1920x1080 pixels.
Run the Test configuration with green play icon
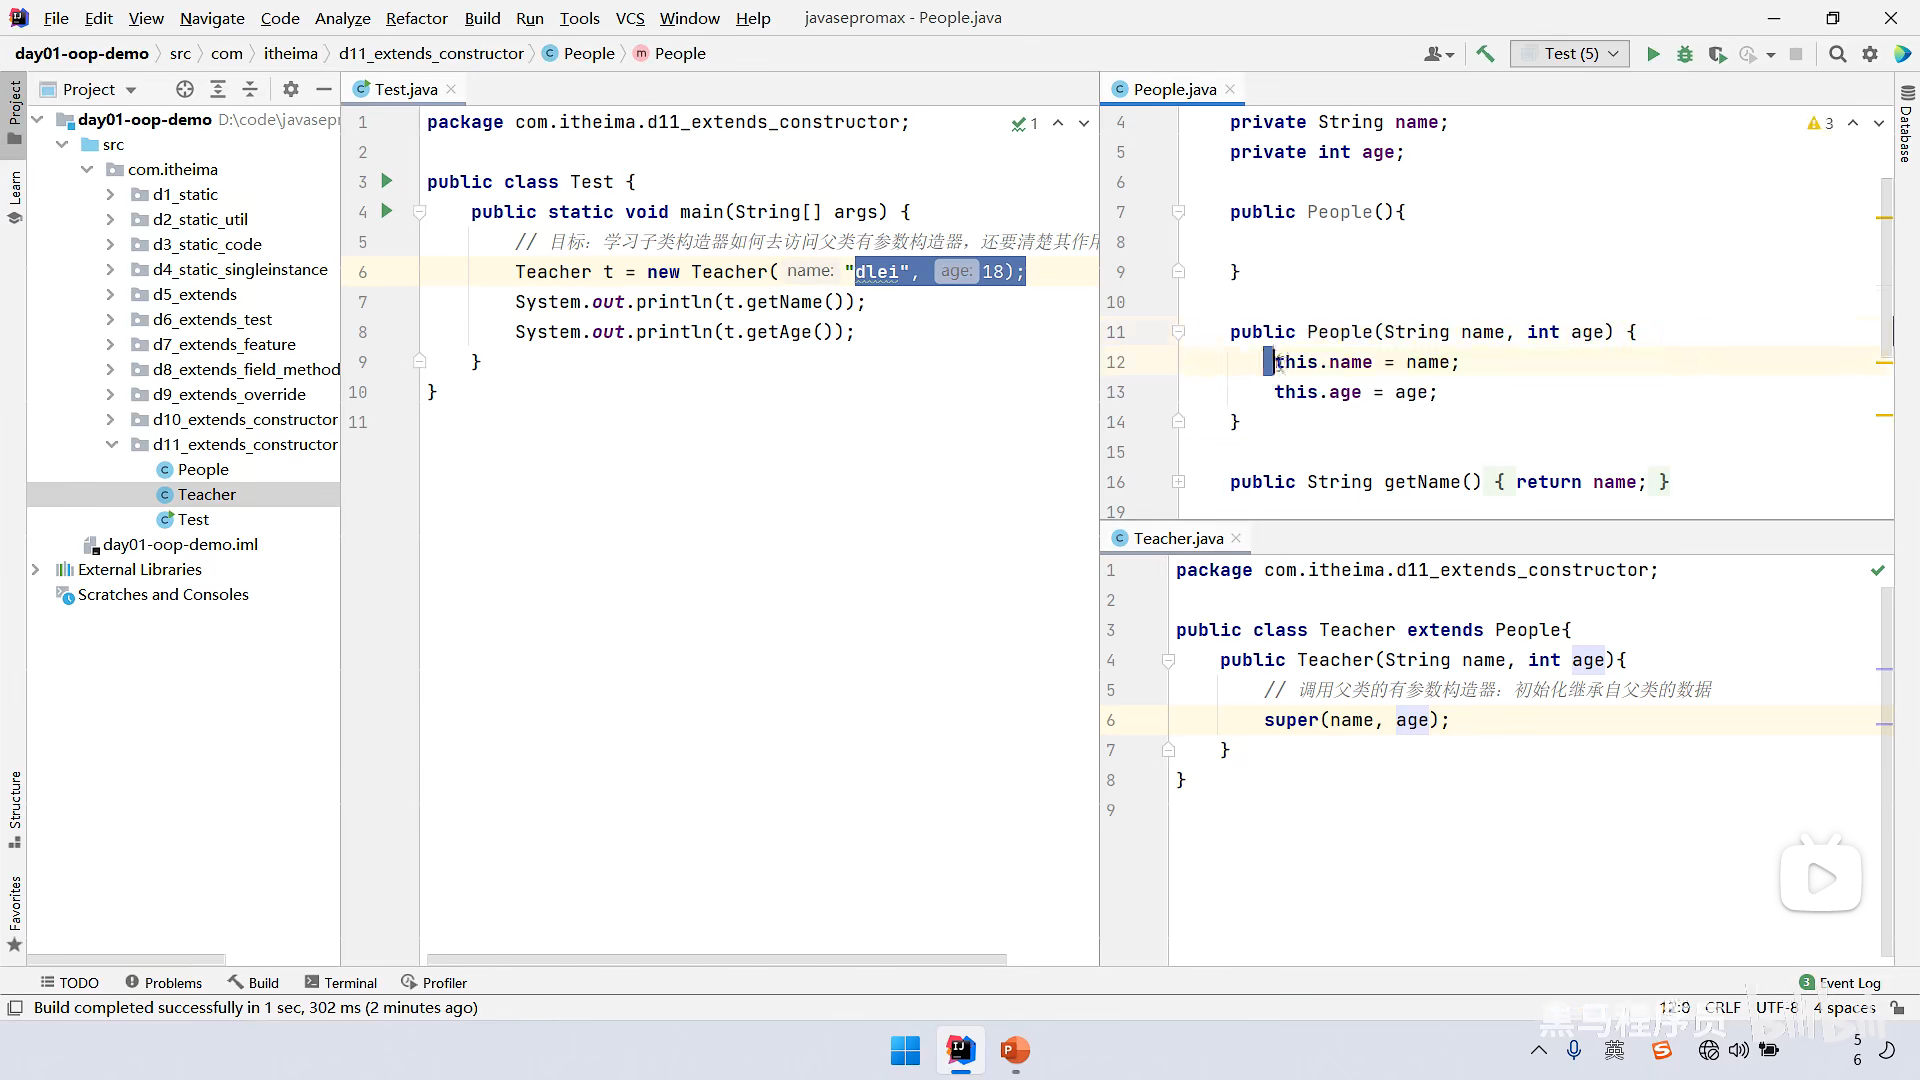tap(1653, 54)
